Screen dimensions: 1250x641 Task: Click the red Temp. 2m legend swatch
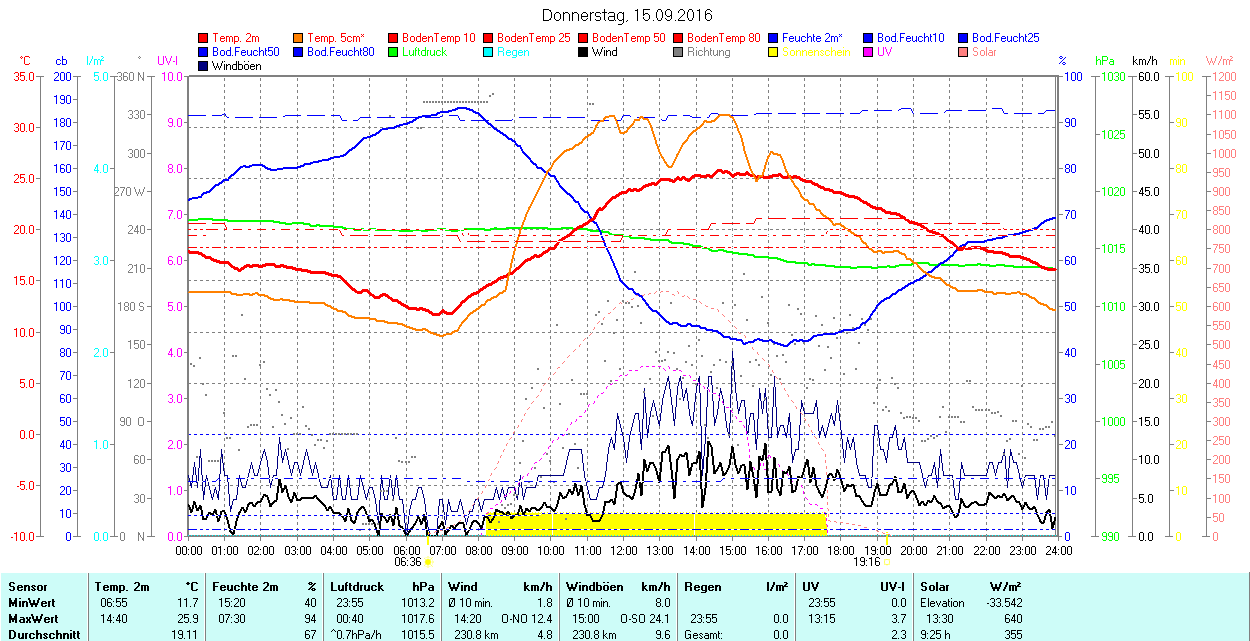pos(204,38)
